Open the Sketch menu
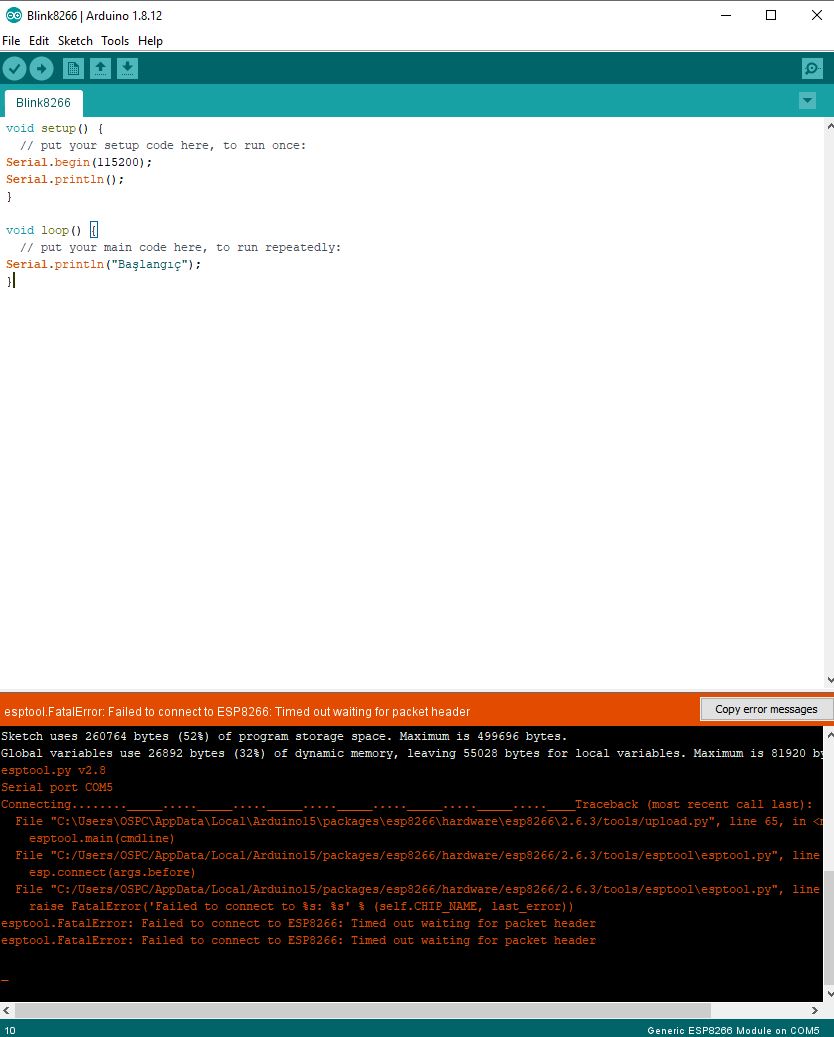 pos(75,40)
